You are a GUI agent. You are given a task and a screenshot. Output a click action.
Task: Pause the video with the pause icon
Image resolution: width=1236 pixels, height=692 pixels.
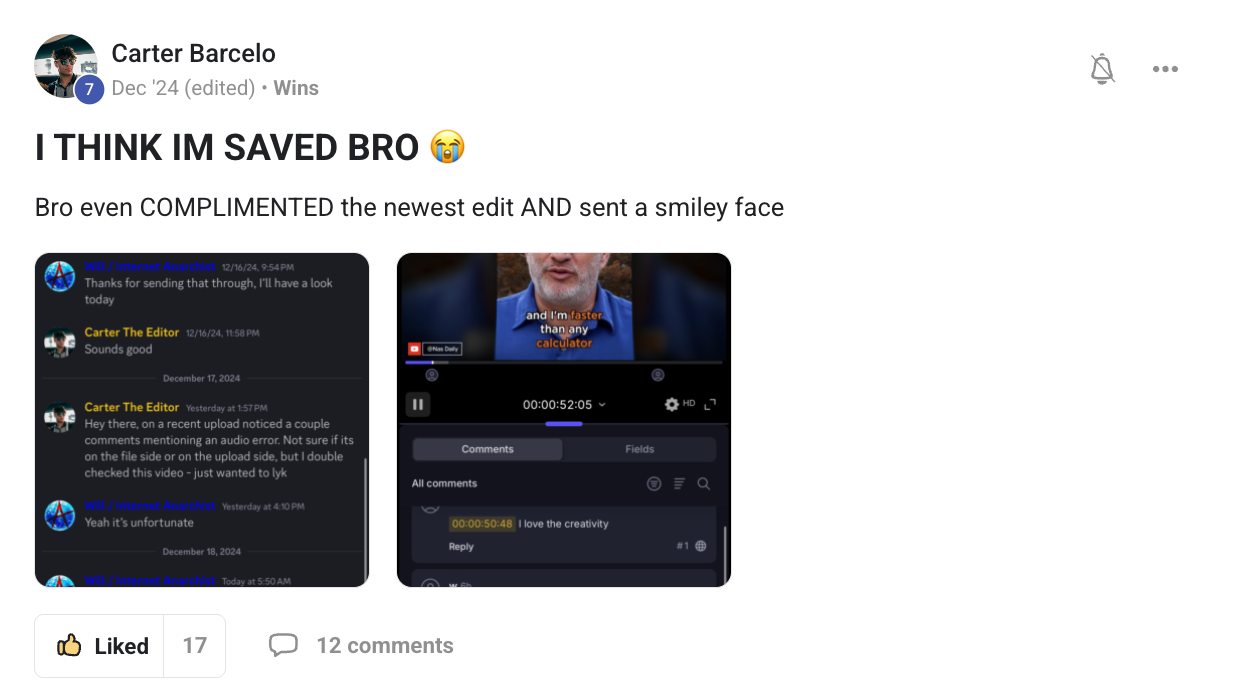[x=418, y=404]
